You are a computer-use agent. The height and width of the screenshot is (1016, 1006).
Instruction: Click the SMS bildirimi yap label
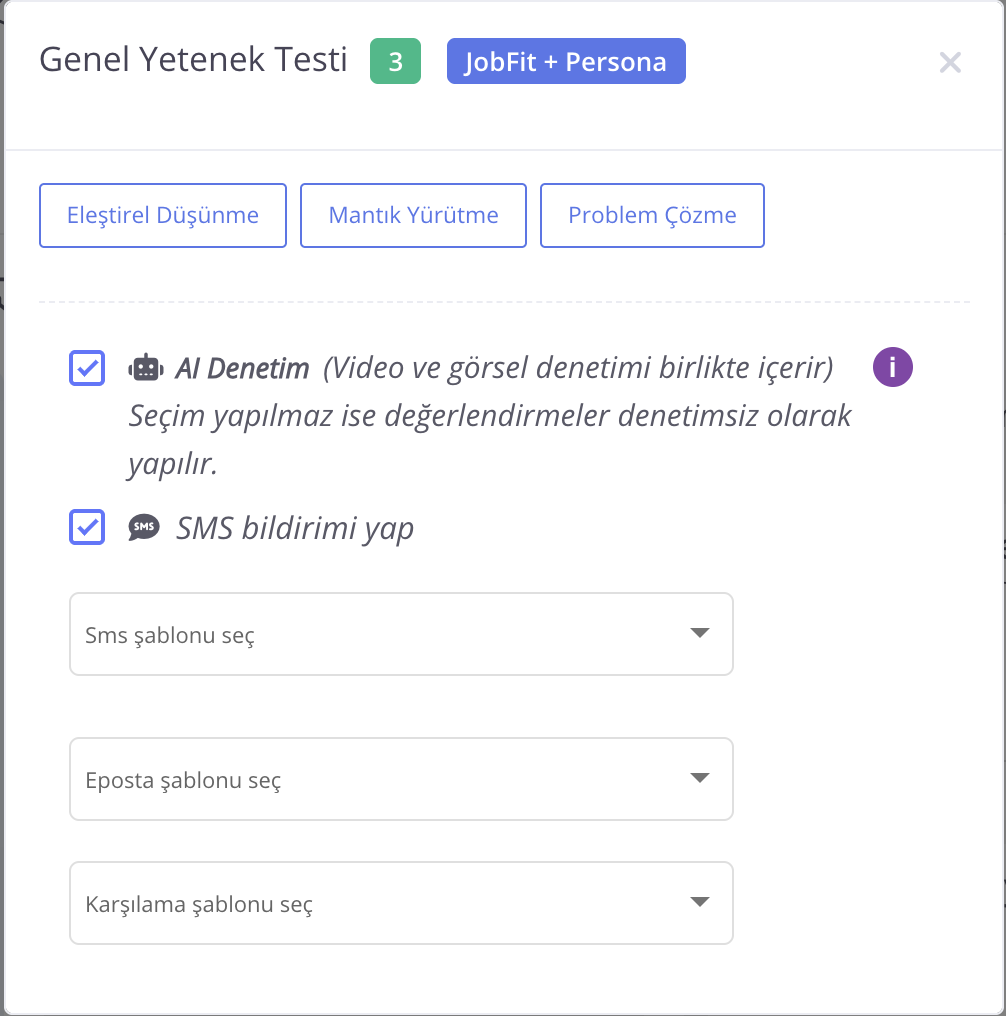coord(295,528)
